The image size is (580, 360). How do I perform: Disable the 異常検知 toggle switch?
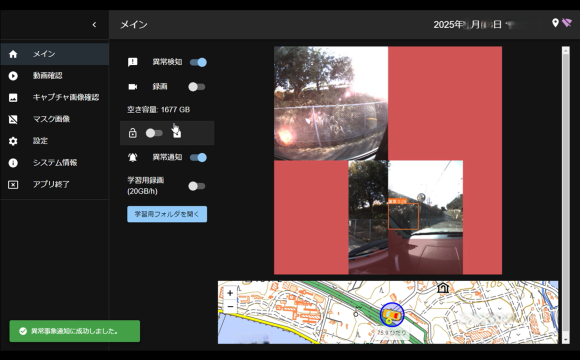tap(198, 62)
